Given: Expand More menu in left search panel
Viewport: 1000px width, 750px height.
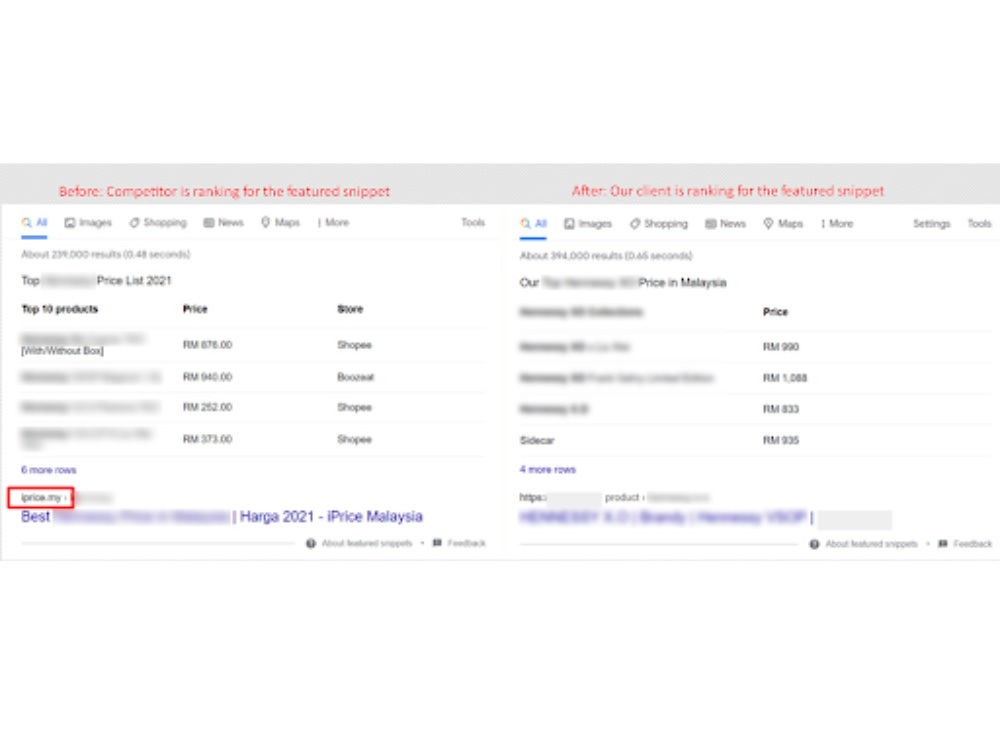Looking at the screenshot, I should click(x=333, y=223).
